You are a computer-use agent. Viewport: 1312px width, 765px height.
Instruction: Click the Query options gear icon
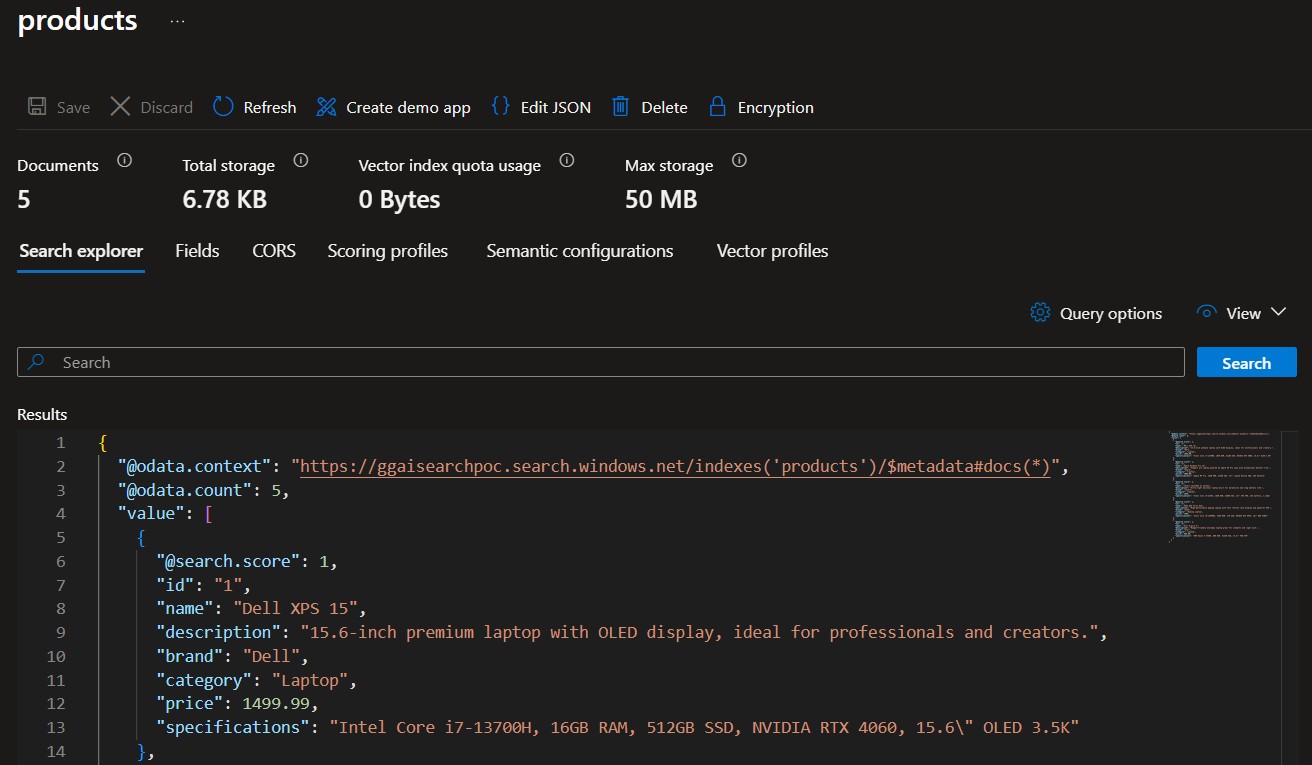point(1040,313)
